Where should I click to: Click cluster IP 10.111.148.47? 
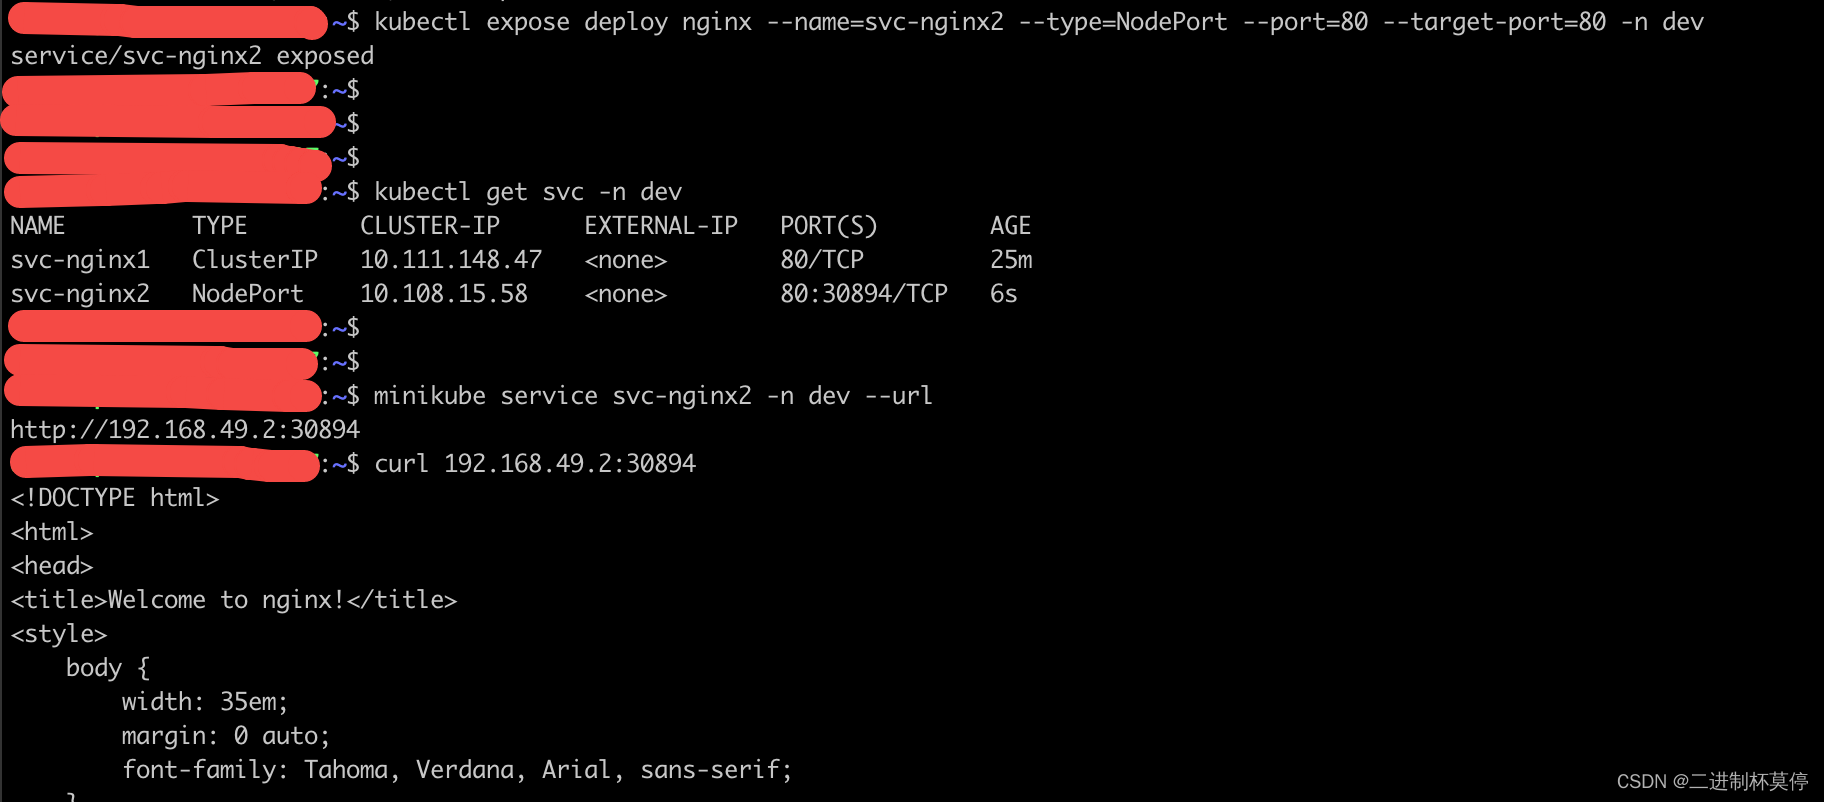451,260
